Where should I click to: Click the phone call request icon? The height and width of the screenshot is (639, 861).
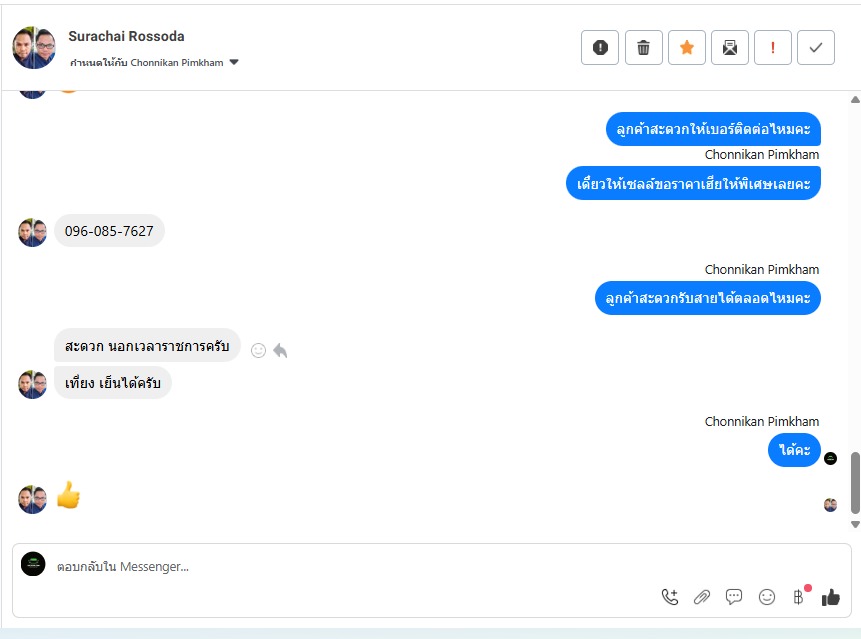pyautogui.click(x=670, y=597)
